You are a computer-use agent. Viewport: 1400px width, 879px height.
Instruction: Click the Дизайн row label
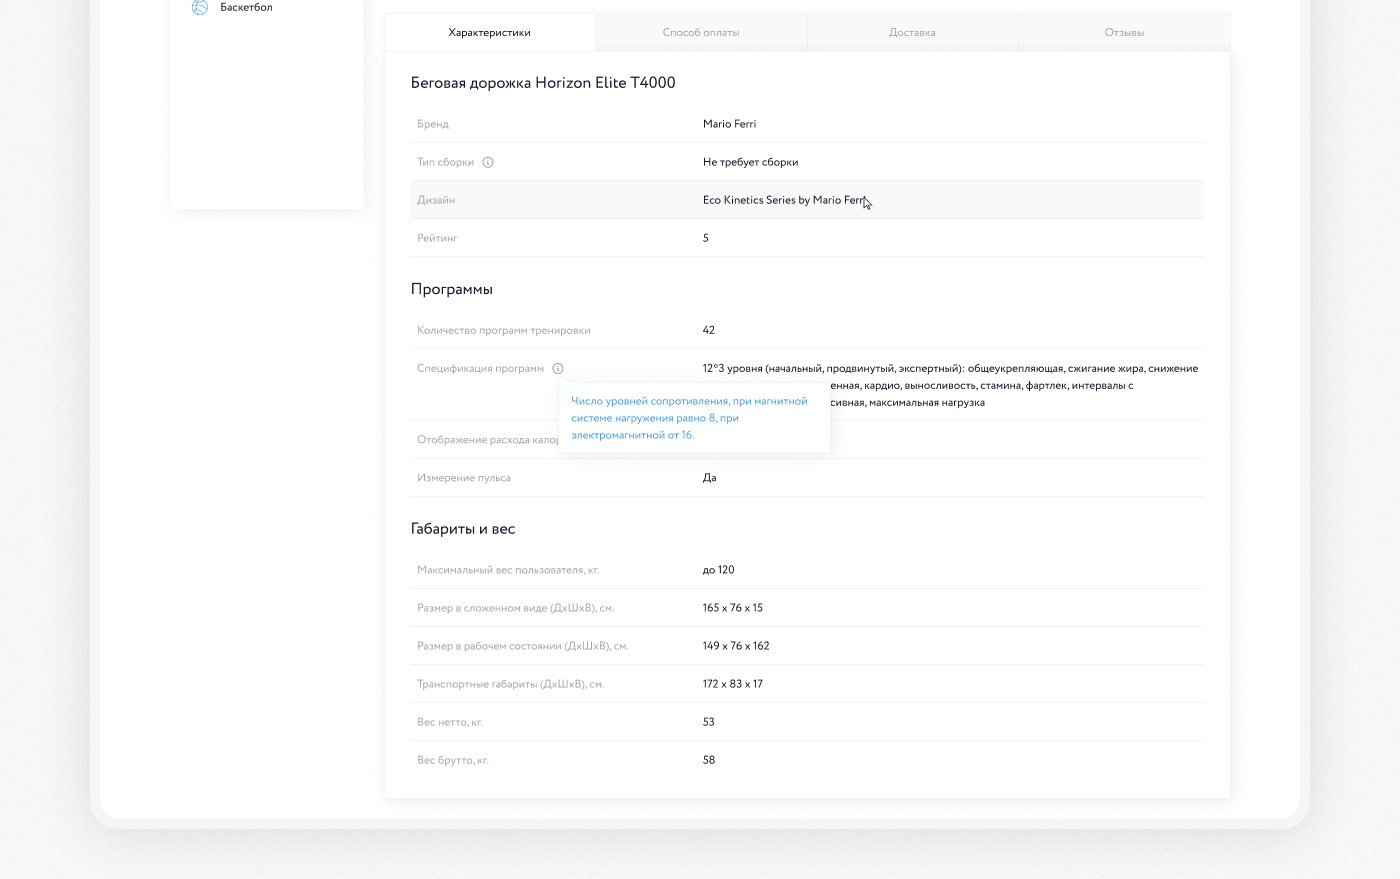click(436, 200)
